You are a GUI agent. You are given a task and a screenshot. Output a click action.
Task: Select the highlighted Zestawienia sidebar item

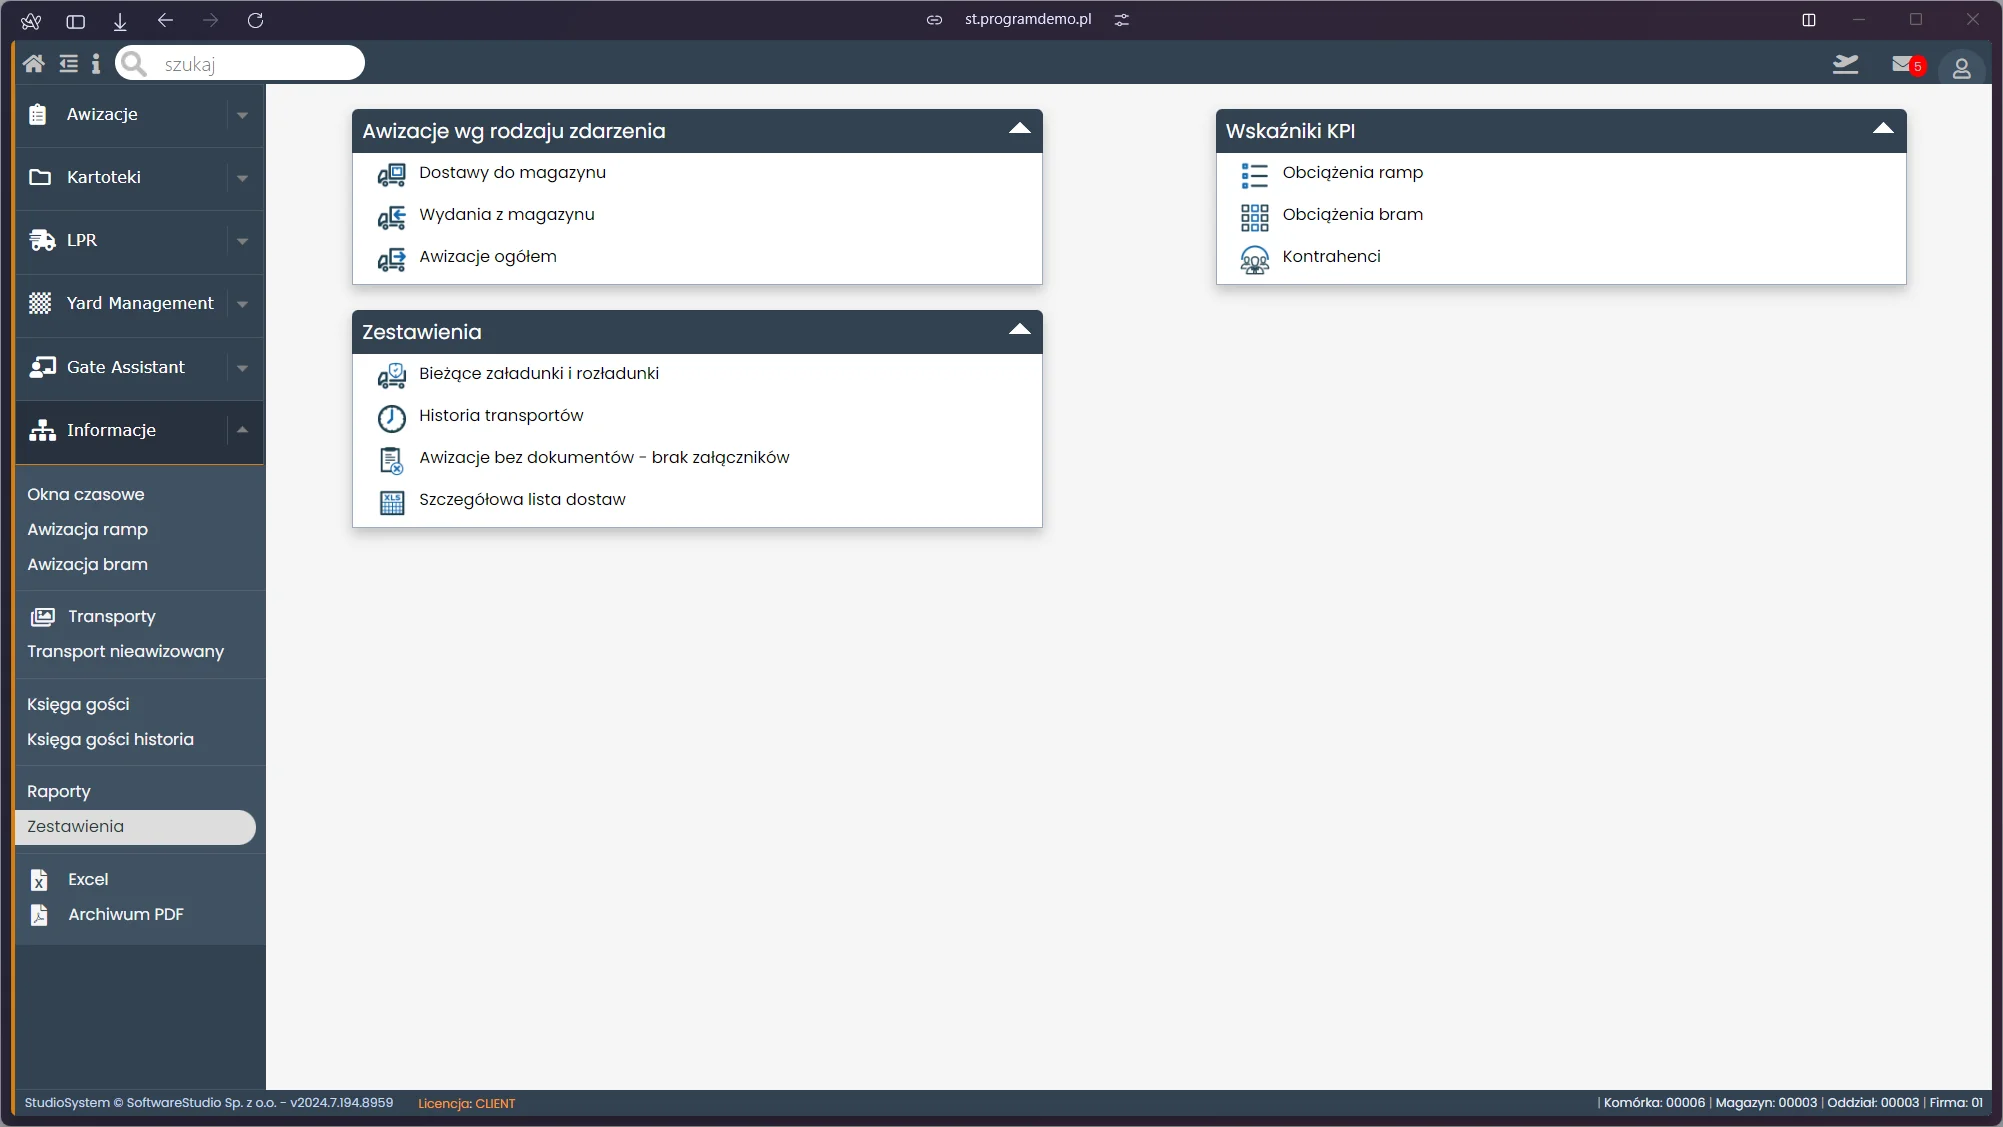tap(136, 827)
